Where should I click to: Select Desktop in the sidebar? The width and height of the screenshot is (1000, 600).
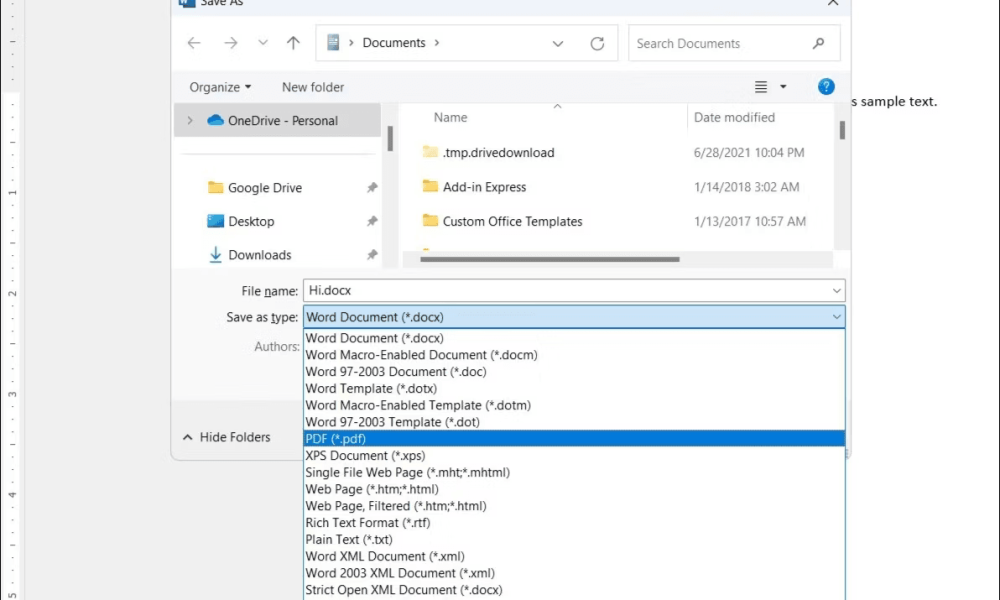tap(251, 221)
